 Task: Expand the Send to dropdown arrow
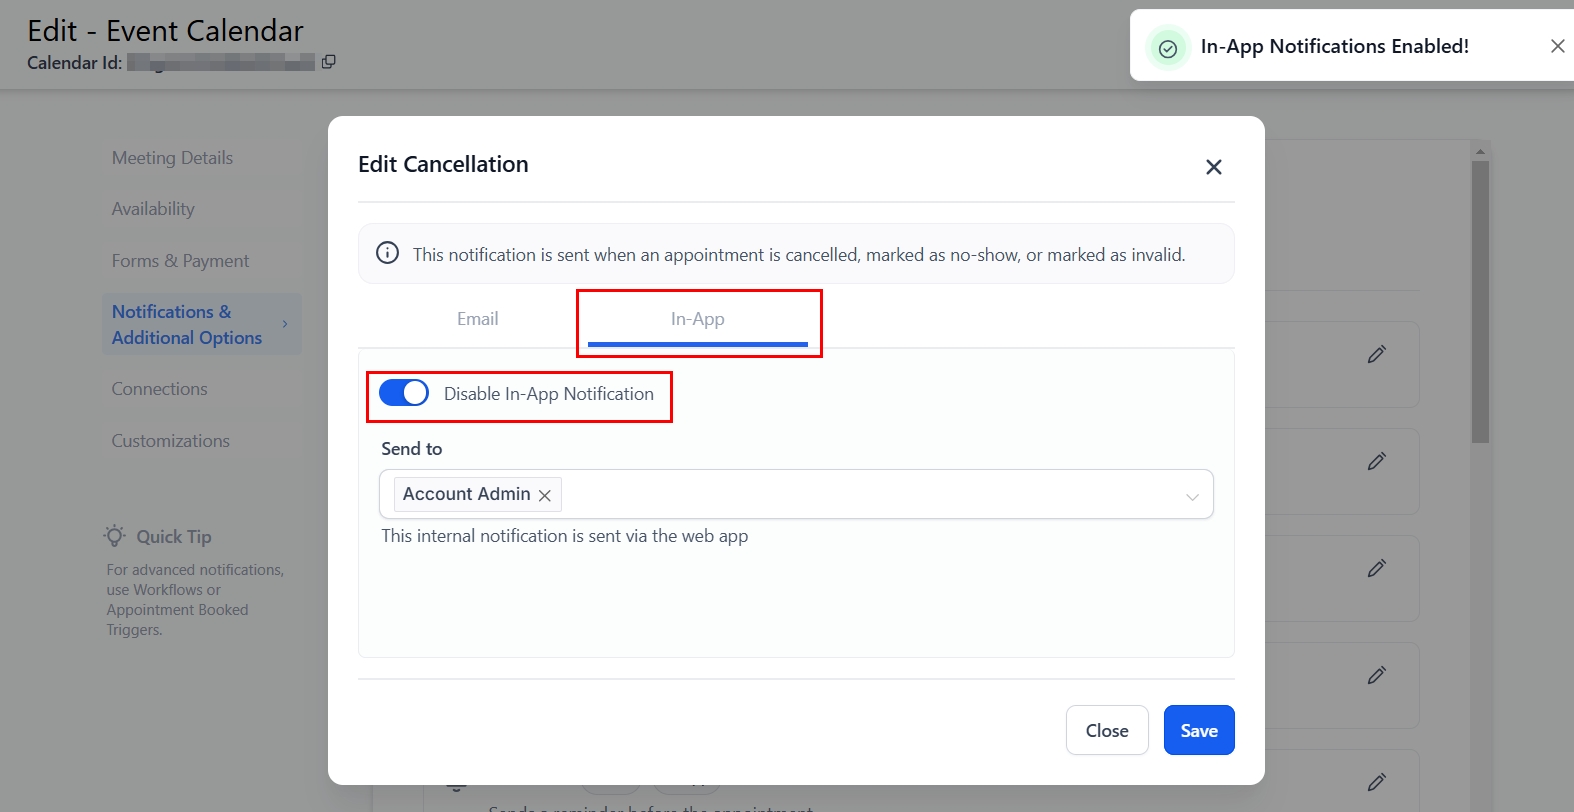pyautogui.click(x=1192, y=496)
